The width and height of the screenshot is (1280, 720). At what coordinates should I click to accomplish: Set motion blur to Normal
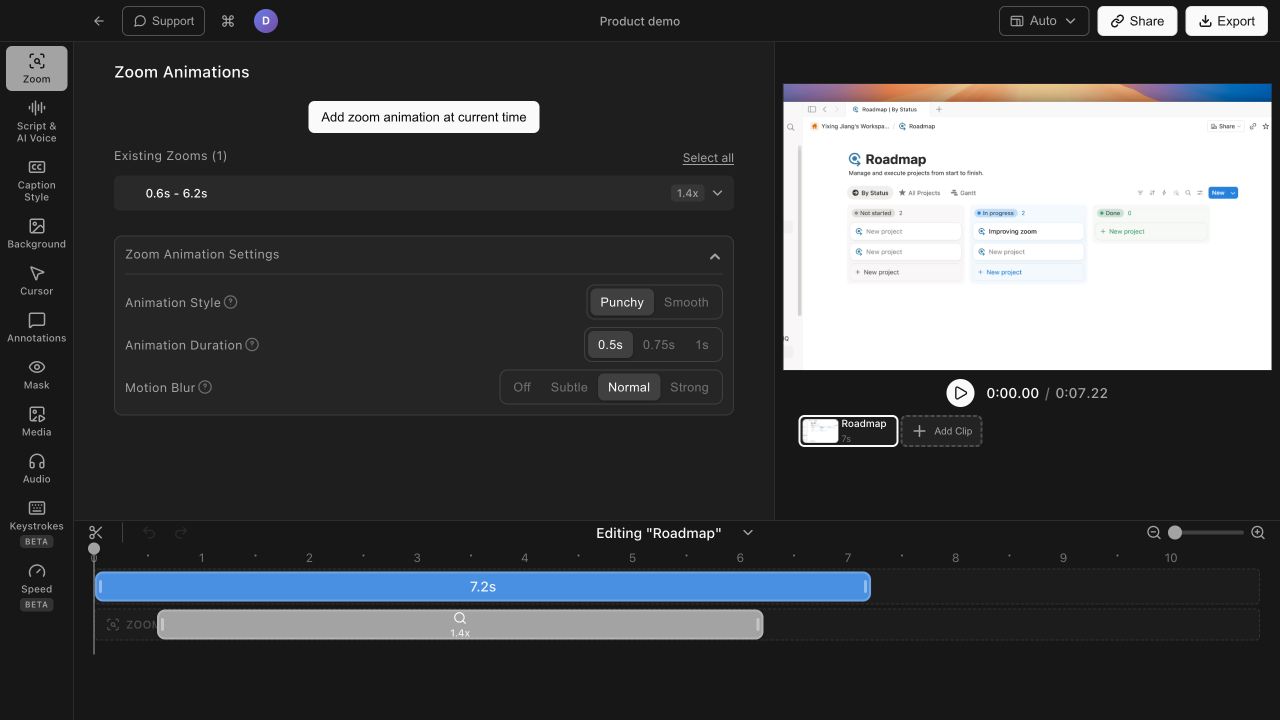click(x=629, y=387)
